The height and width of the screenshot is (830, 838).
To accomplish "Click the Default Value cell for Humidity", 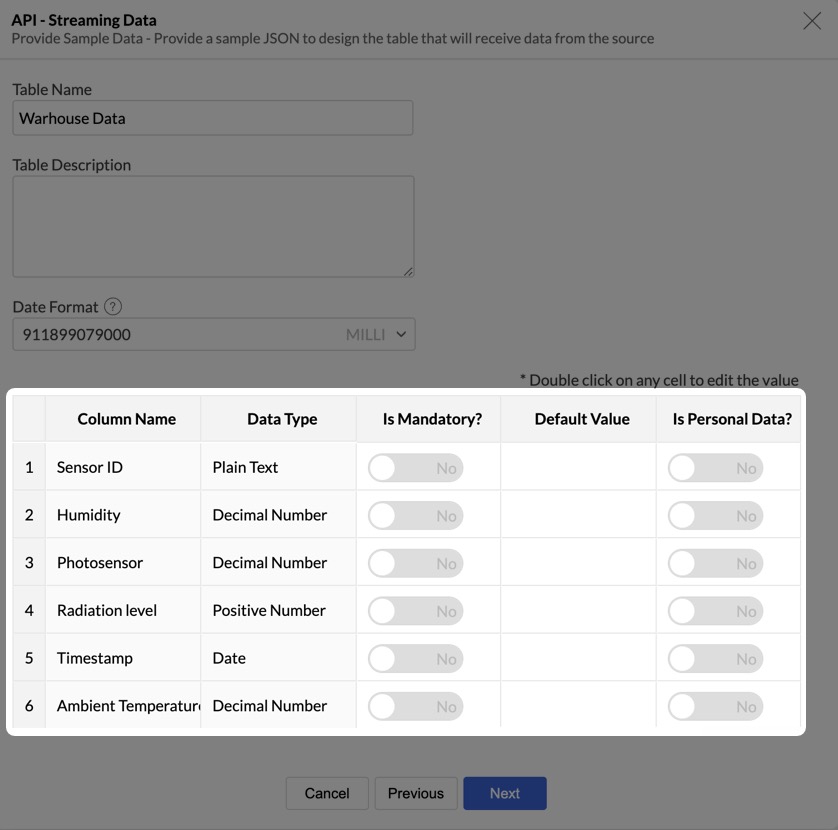I will click(578, 515).
